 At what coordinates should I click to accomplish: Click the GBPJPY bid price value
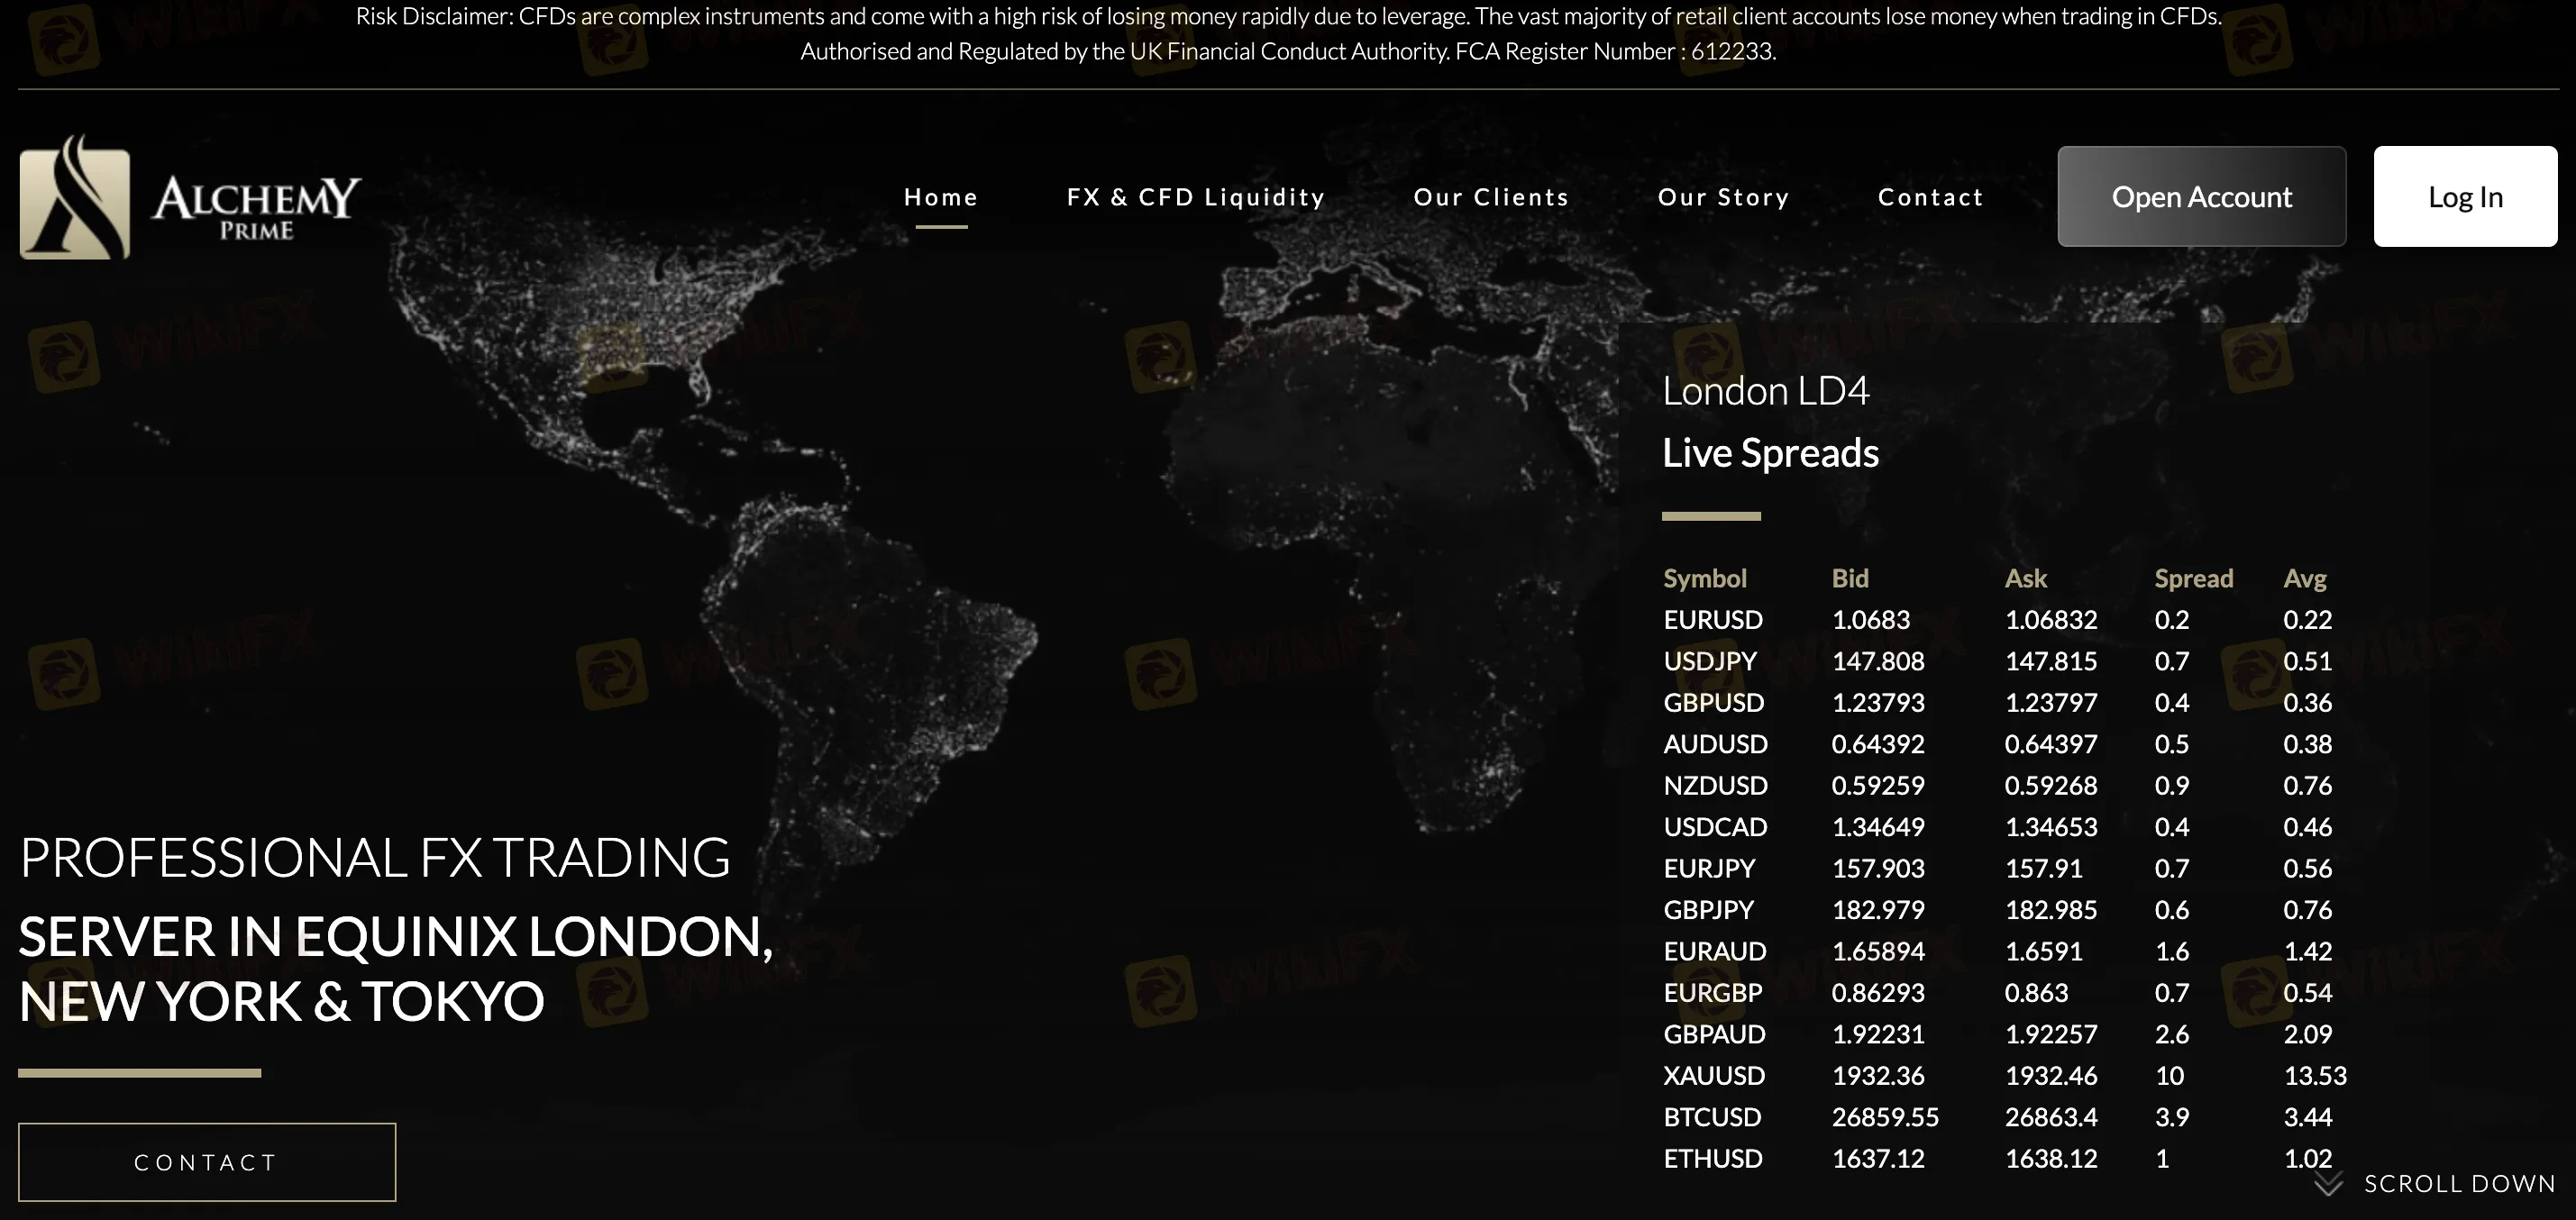point(1879,909)
